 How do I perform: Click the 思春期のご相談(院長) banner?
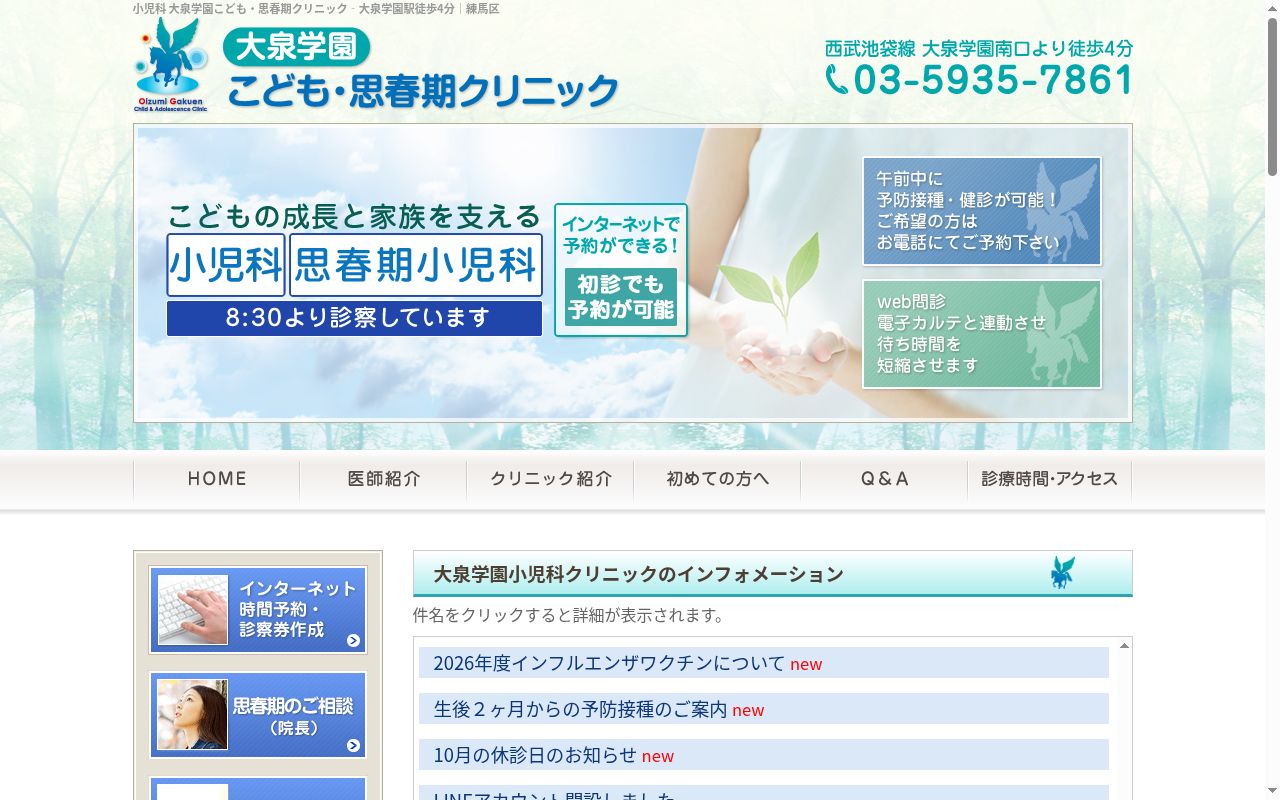258,715
